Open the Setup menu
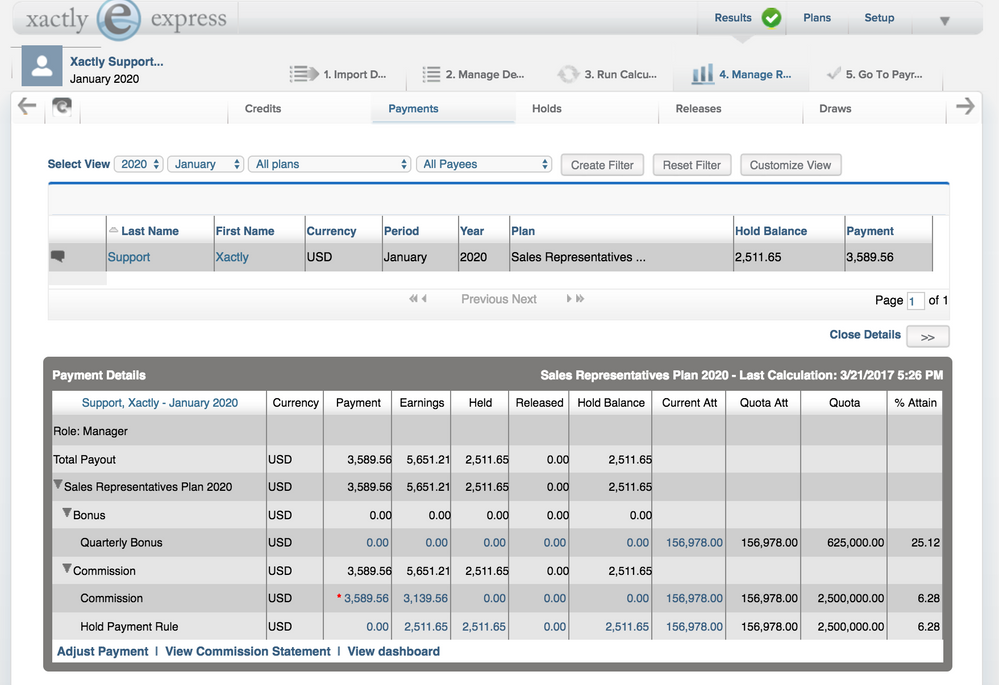This screenshot has height=685, width=999. 879,18
